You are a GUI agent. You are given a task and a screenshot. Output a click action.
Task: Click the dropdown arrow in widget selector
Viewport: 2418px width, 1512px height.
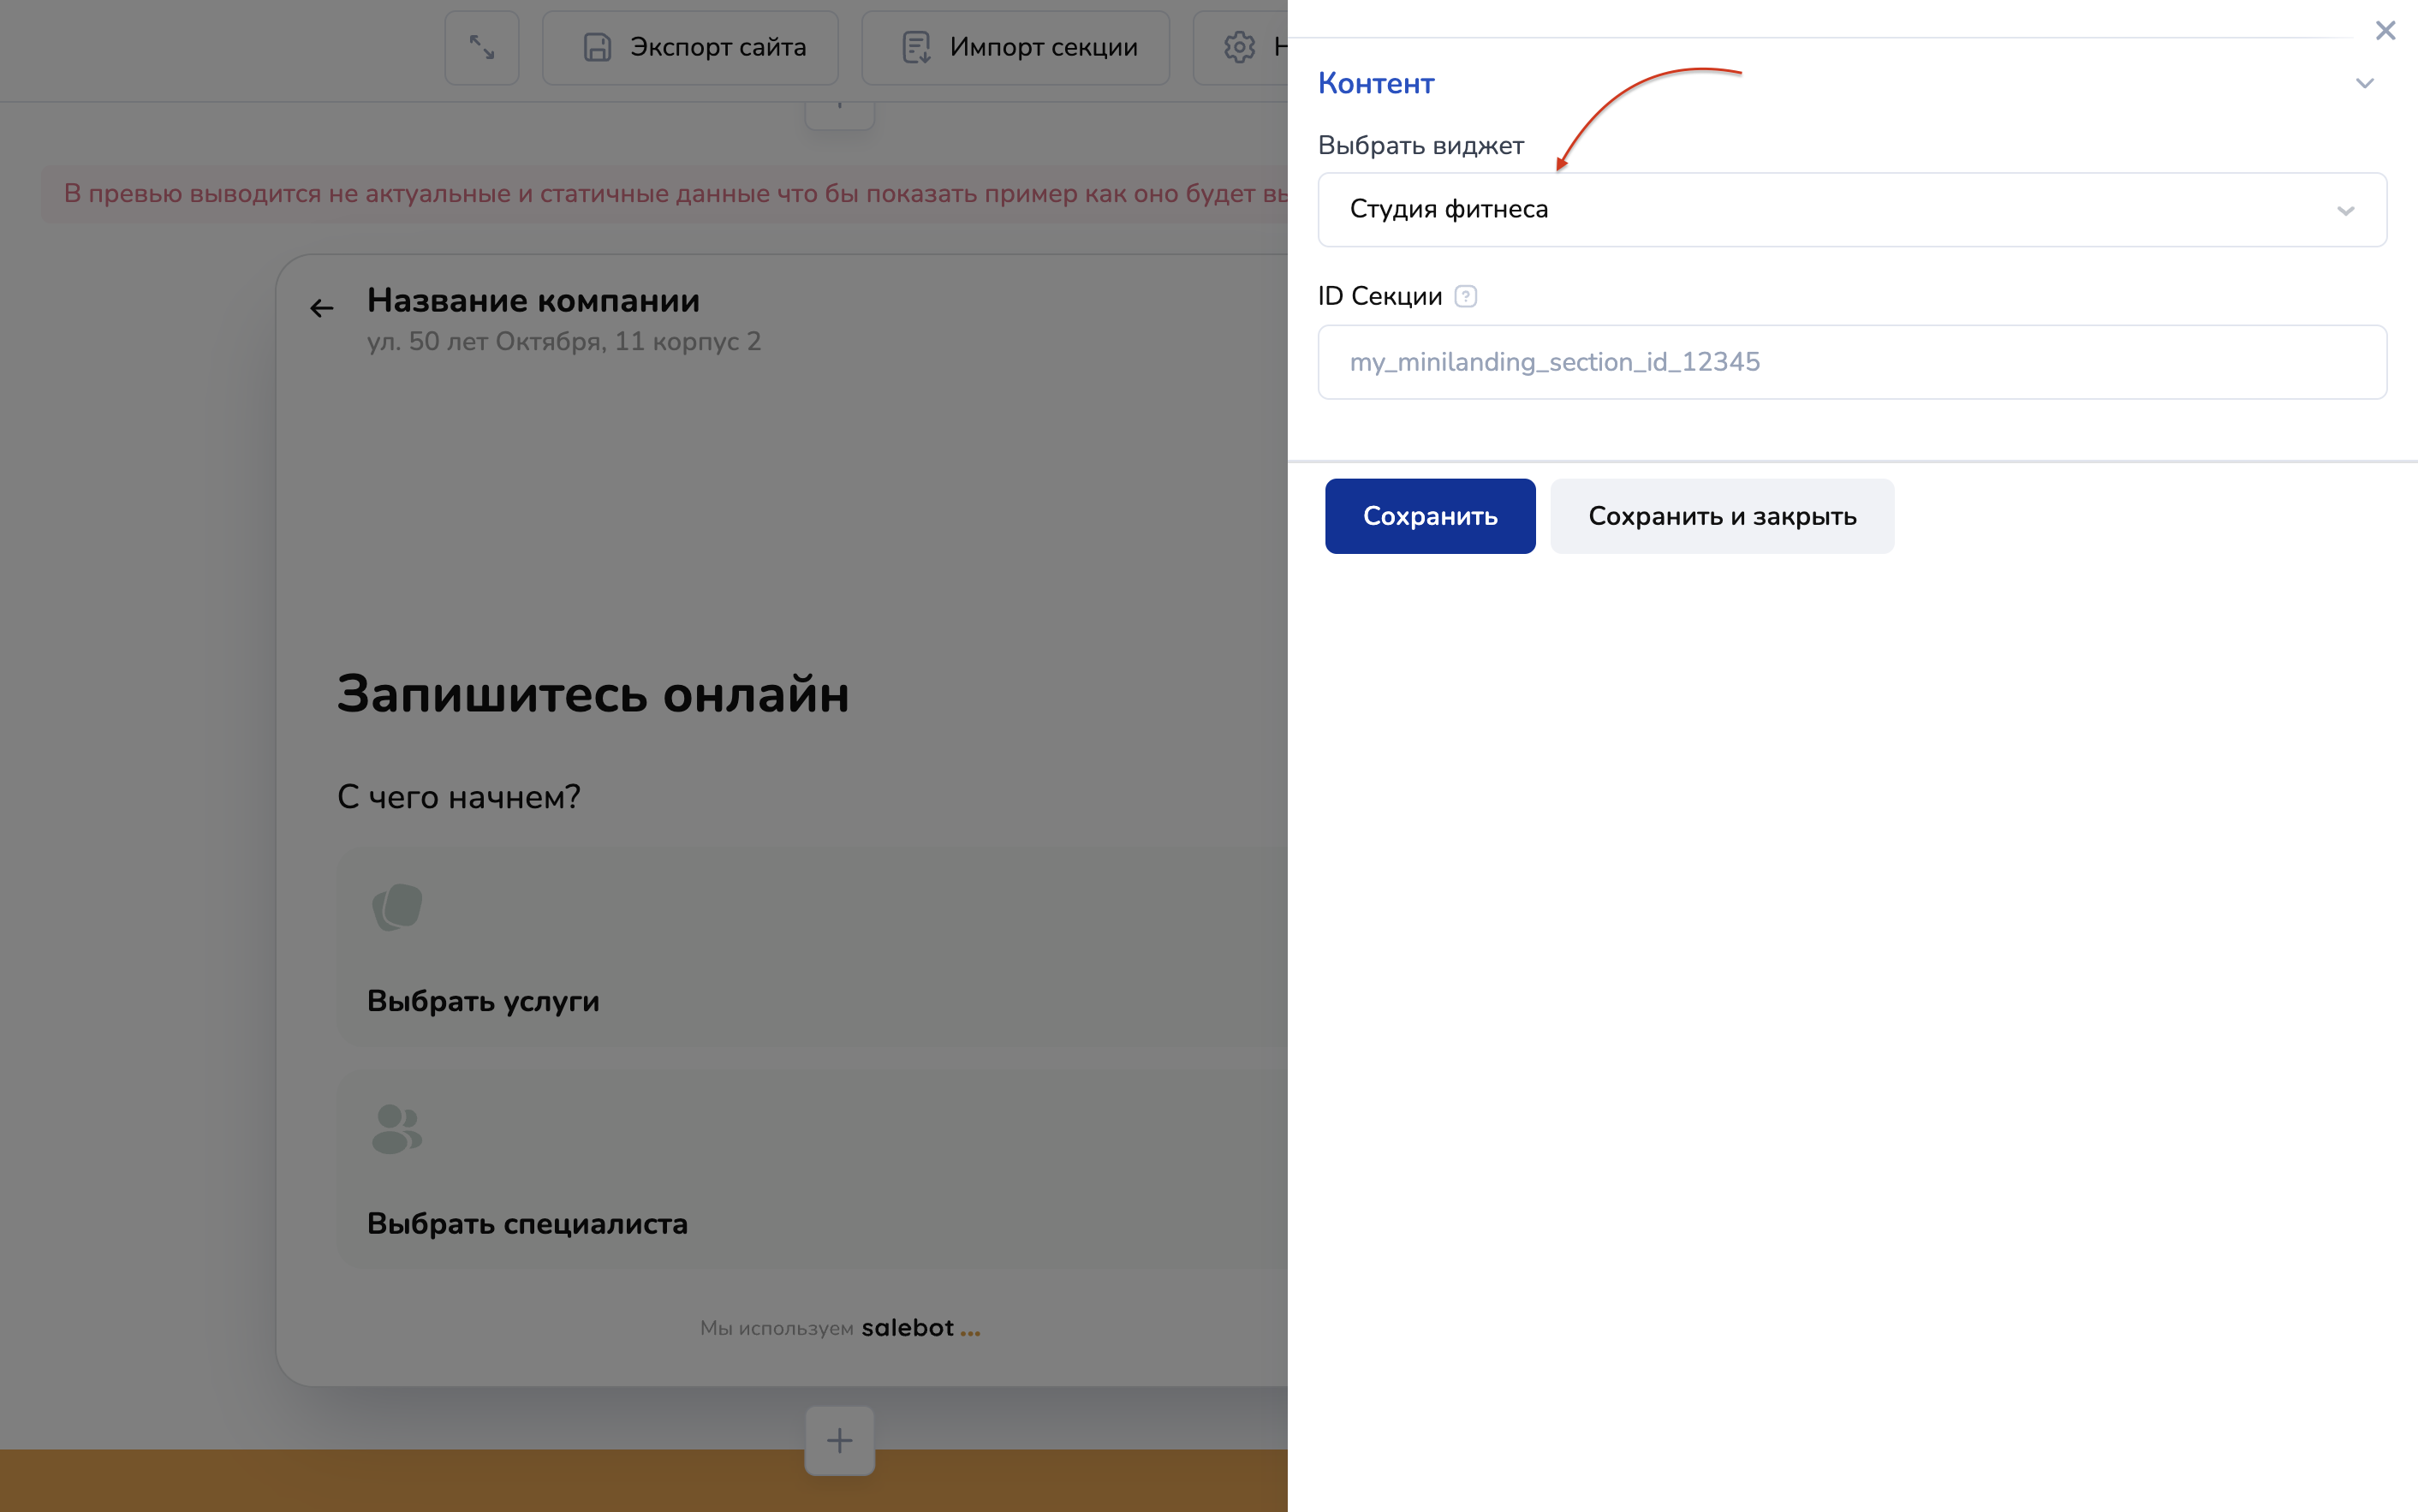tap(2345, 211)
